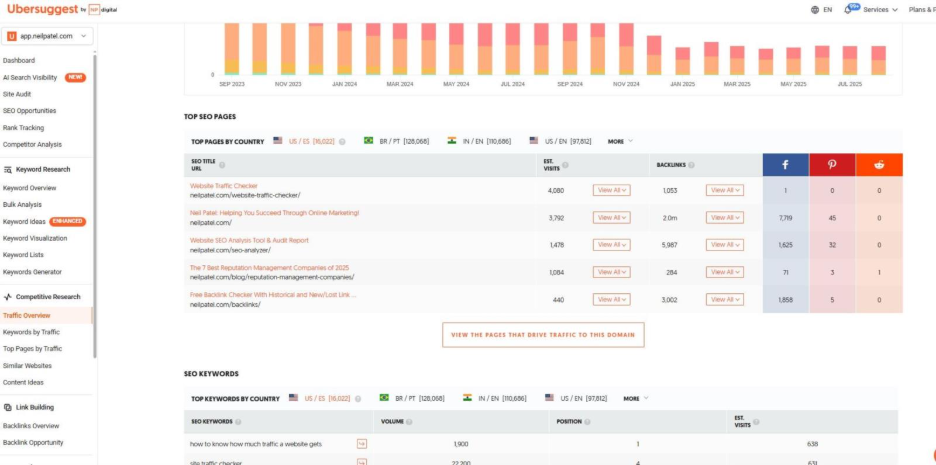Click keyword 'how to know how much traffic a website gets'
936x465 pixels.
(256, 444)
